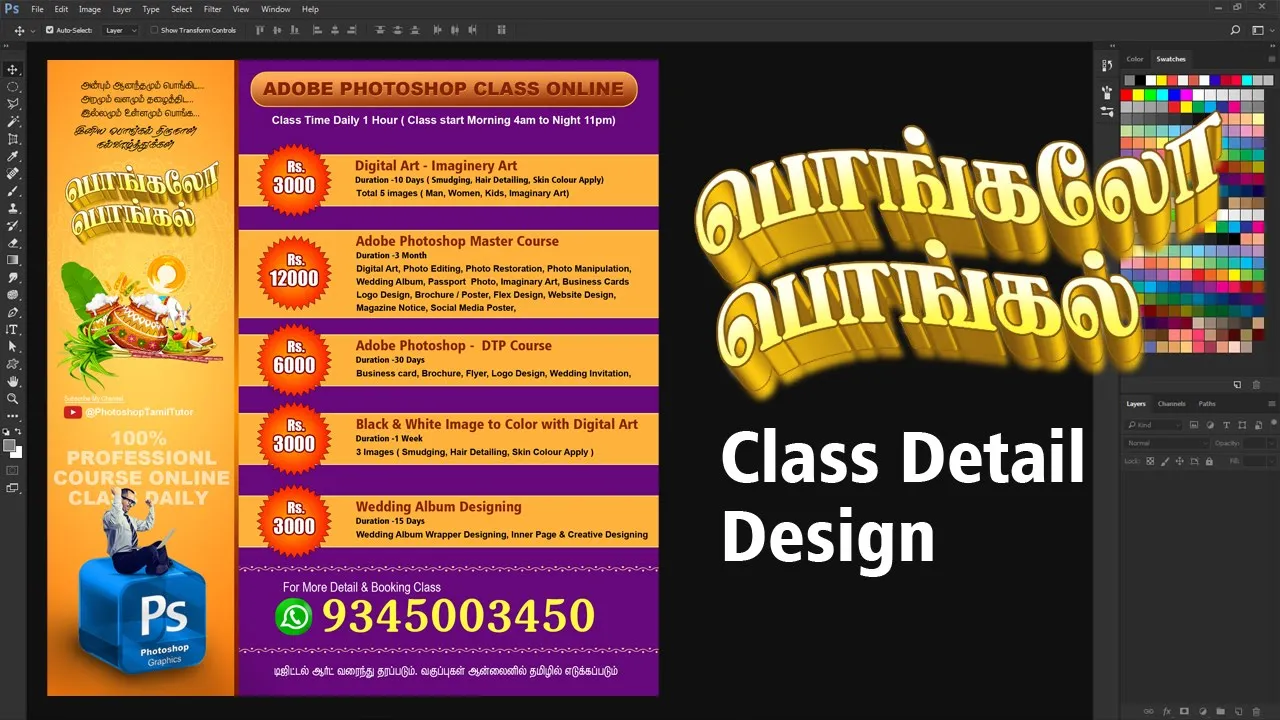
Task: Open the Opacity dropdown arrow
Action: point(1271,443)
